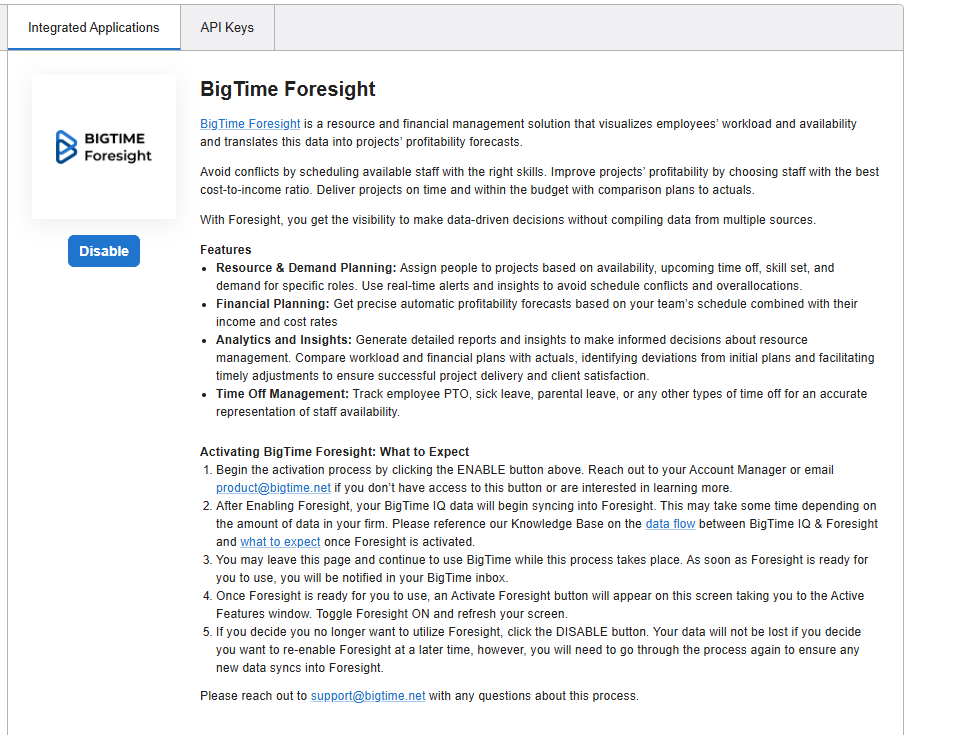Click the BigTime Foresight page heading

click(x=288, y=89)
